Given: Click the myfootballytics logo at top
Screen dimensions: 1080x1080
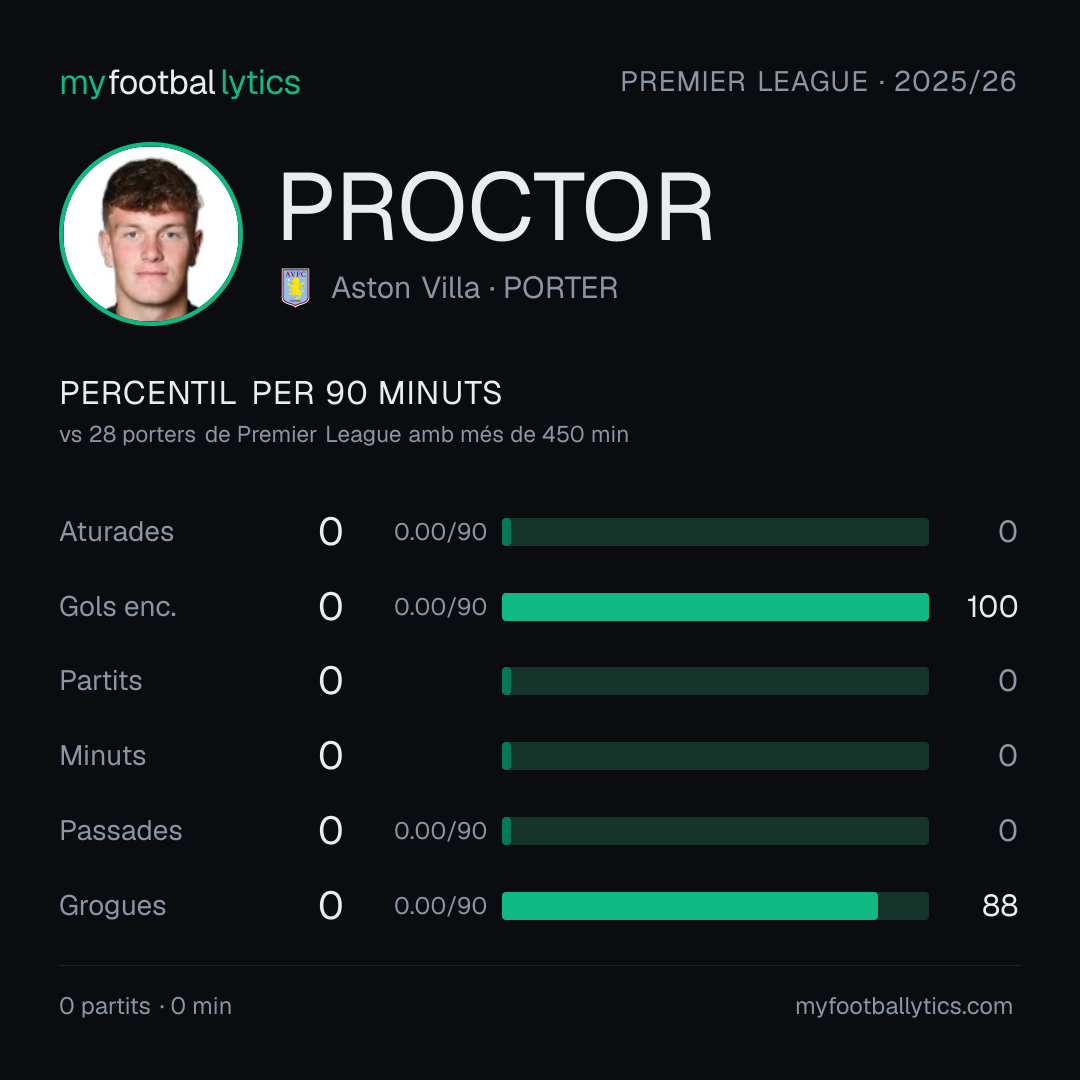Looking at the screenshot, I should point(180,83).
